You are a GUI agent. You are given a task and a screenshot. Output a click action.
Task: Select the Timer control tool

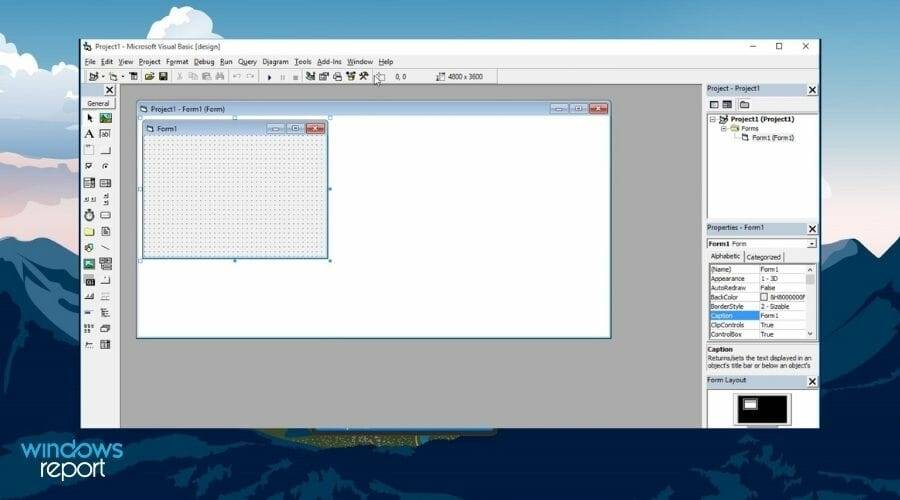click(90, 215)
